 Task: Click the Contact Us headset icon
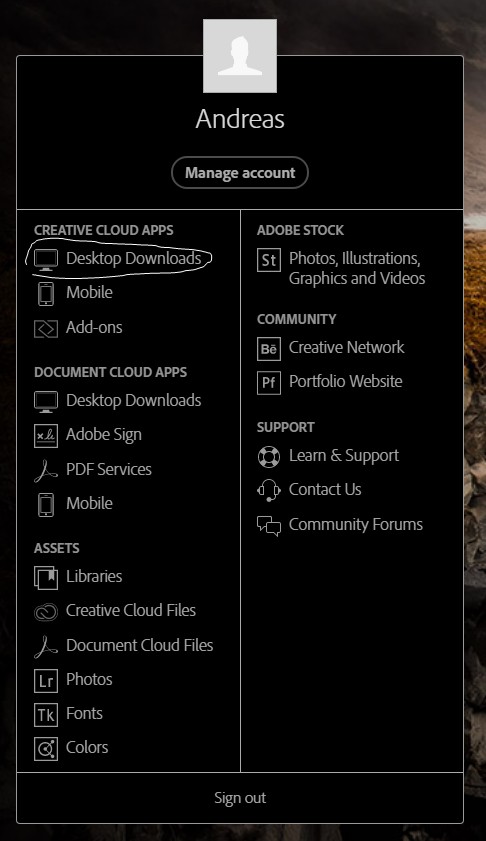coord(269,491)
